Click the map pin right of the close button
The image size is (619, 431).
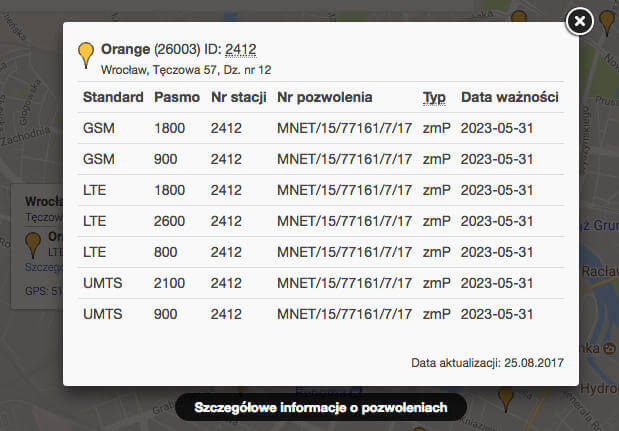607,22
